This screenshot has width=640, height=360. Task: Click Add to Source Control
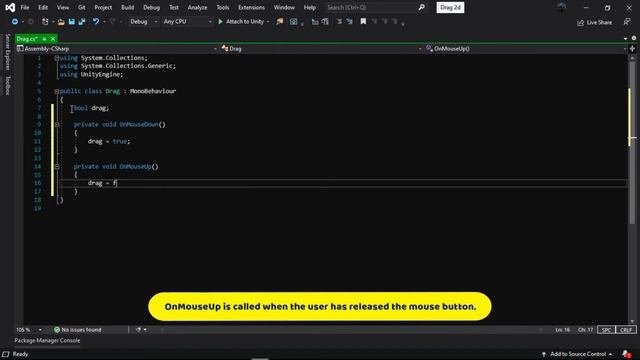pos(578,354)
